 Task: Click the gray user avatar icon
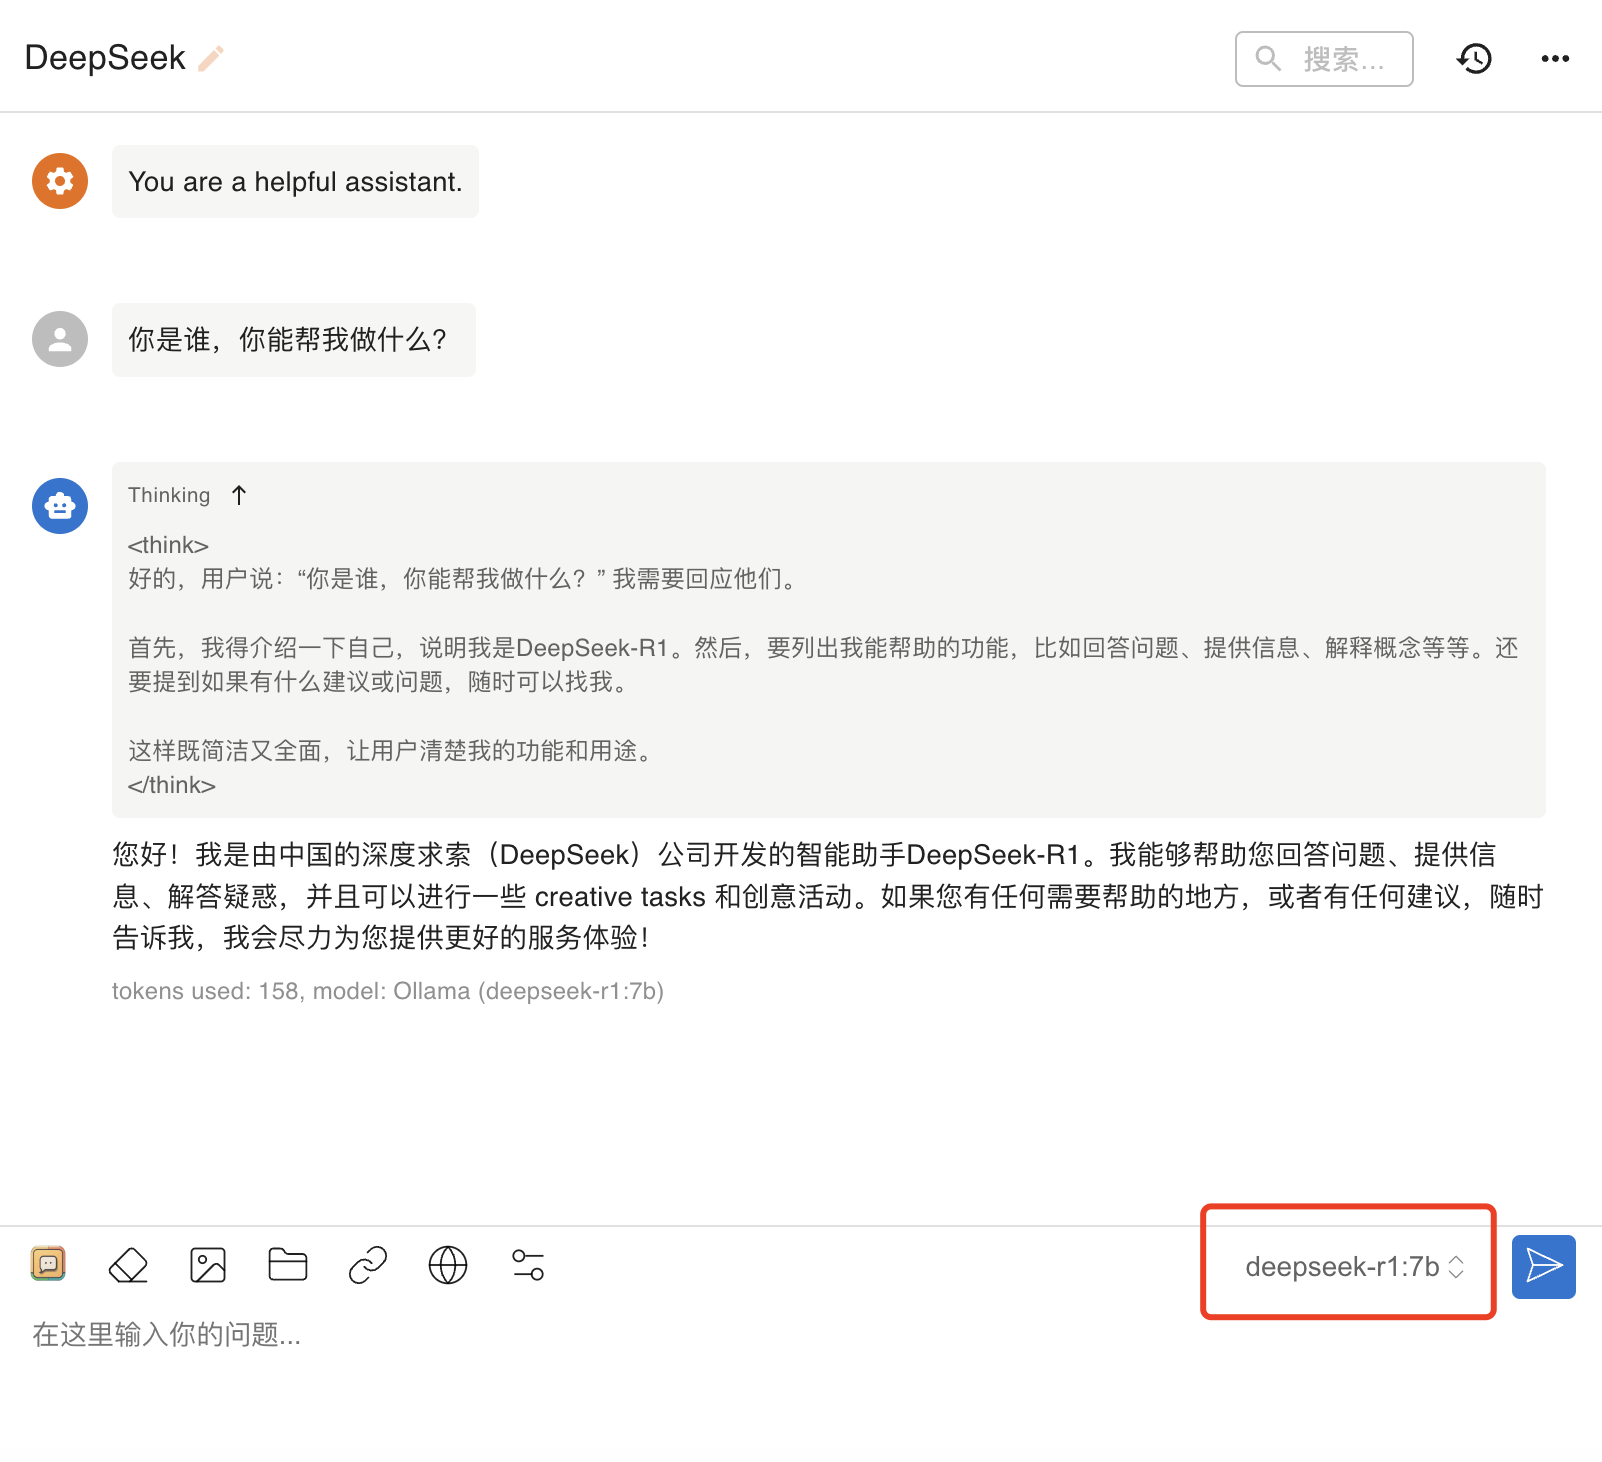(60, 339)
